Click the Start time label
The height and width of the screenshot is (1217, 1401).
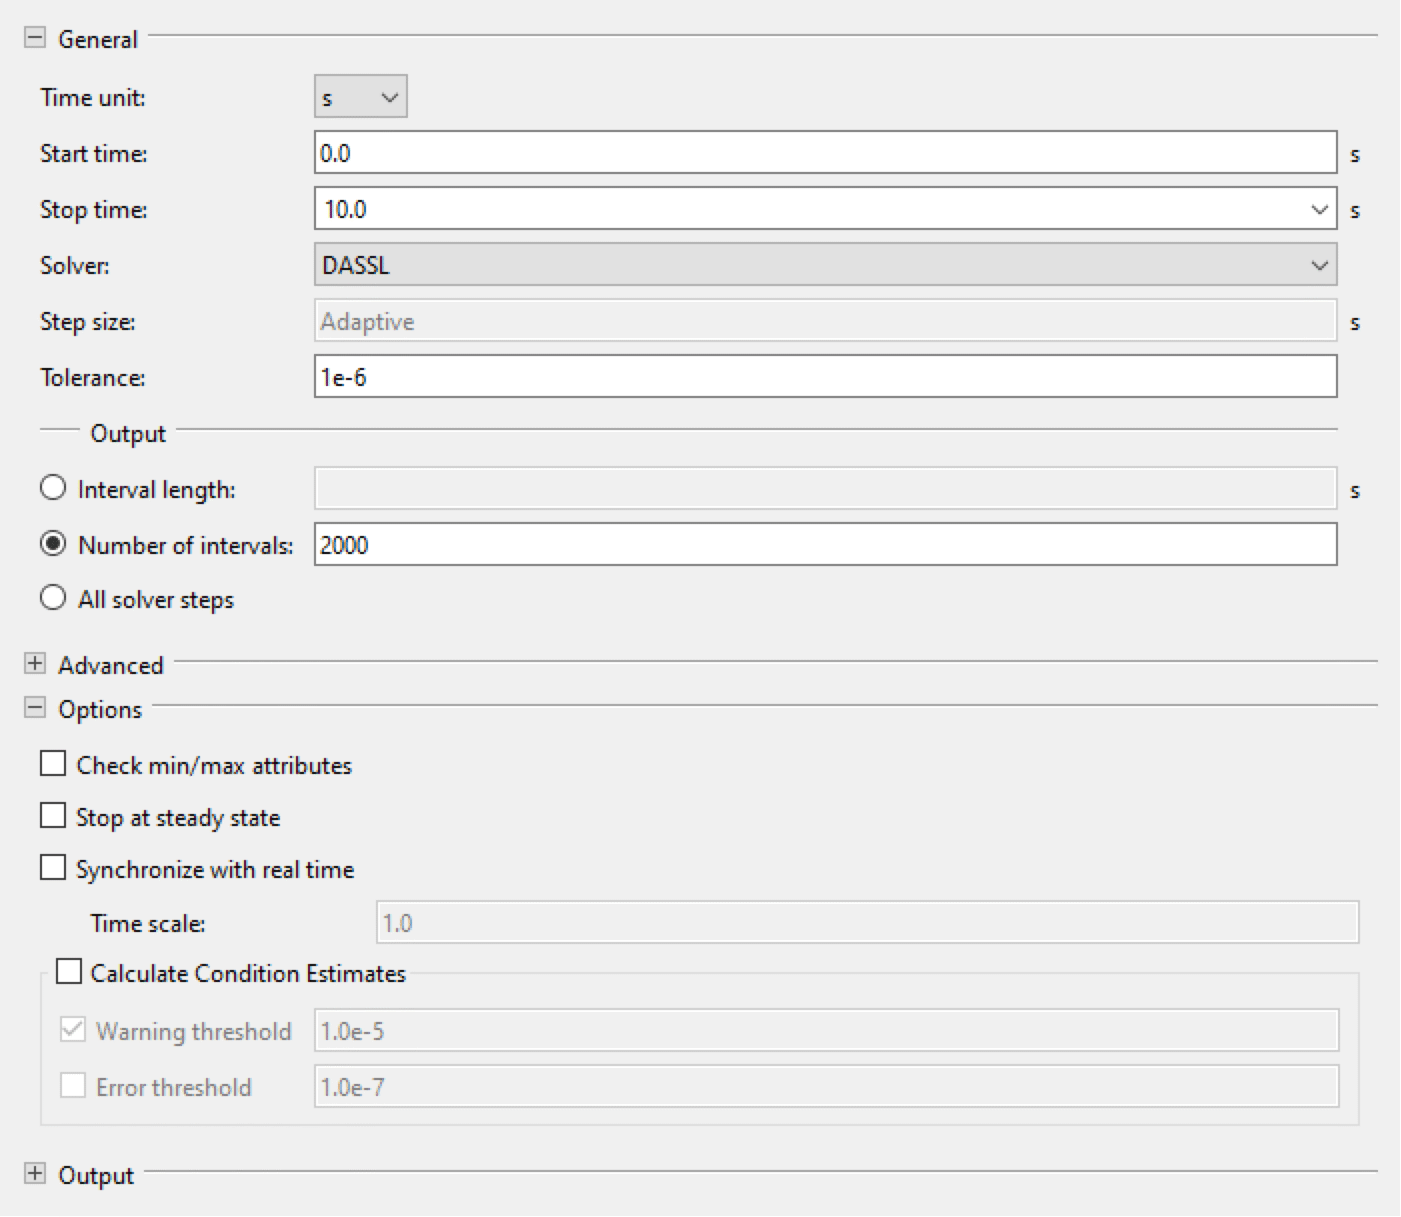click(x=94, y=154)
